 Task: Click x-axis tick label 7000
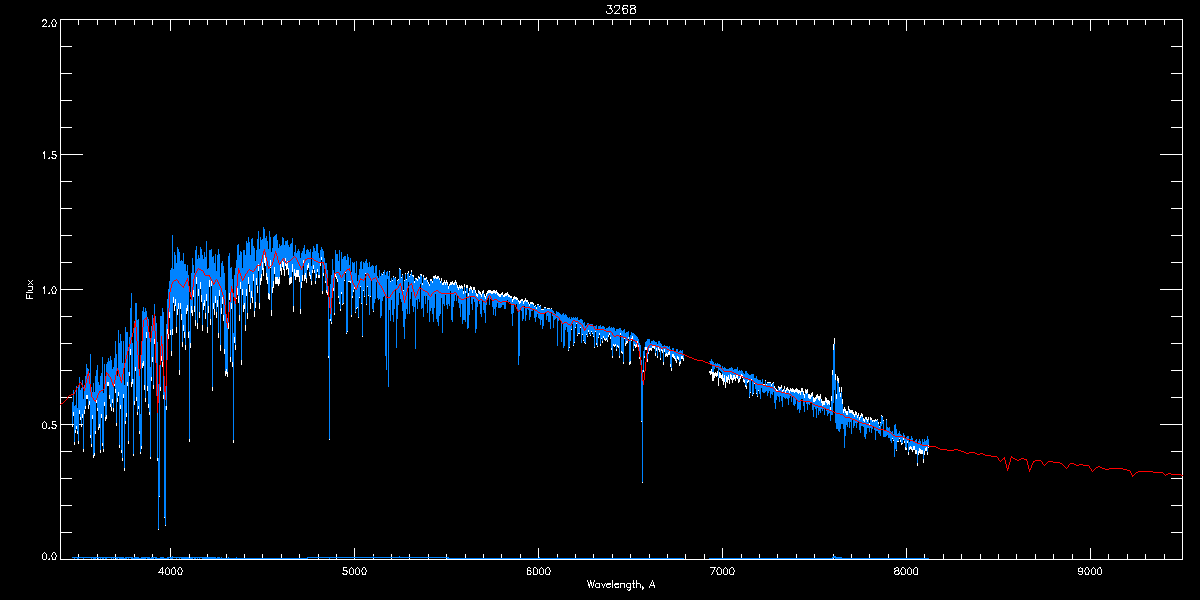[x=722, y=572]
